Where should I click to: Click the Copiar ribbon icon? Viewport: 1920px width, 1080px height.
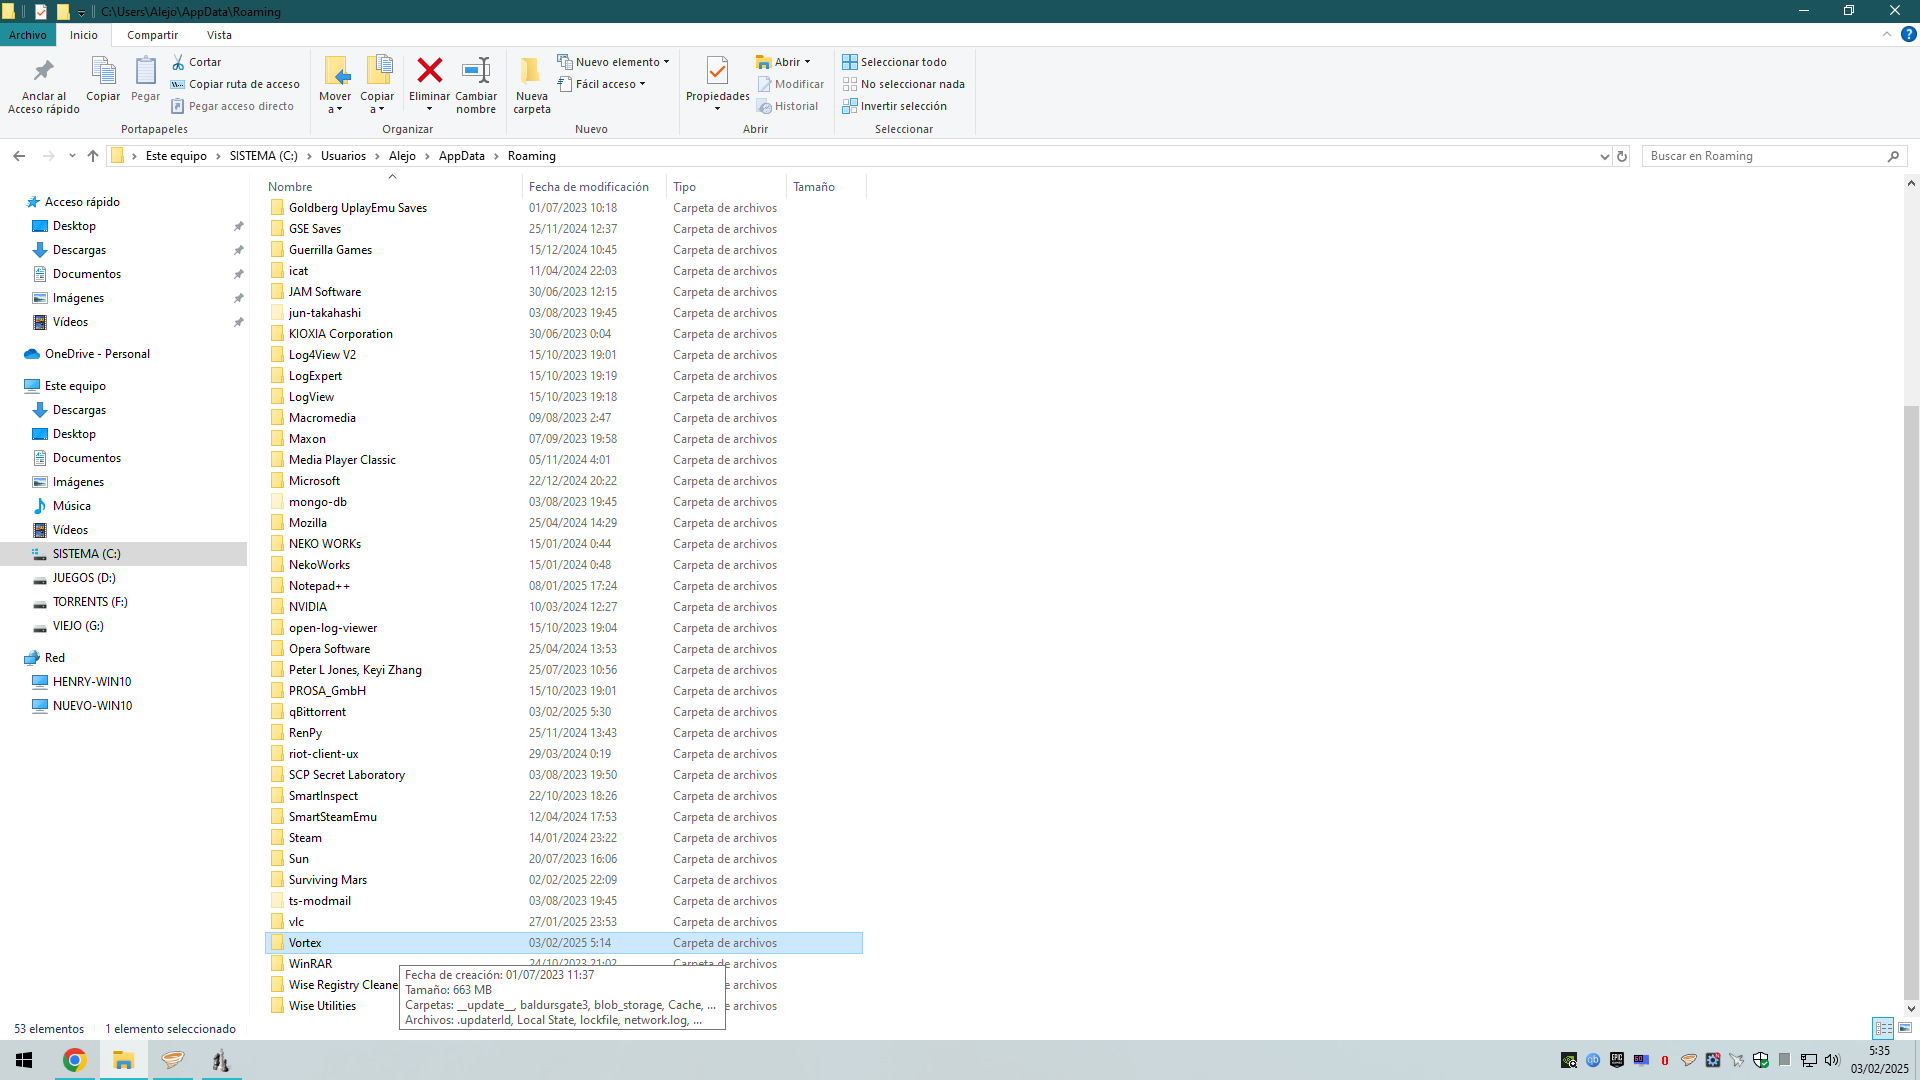coord(103,71)
